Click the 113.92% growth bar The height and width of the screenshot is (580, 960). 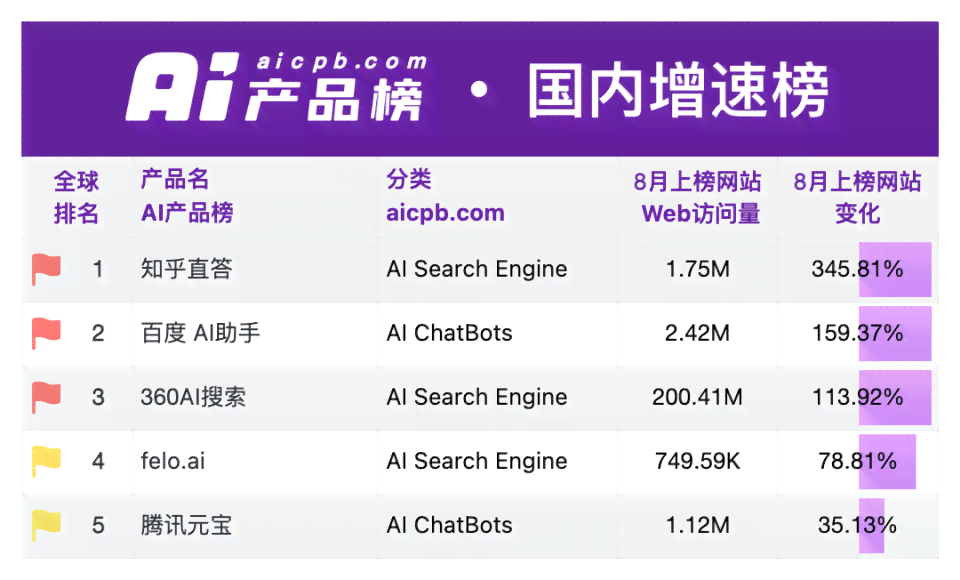(x=895, y=397)
